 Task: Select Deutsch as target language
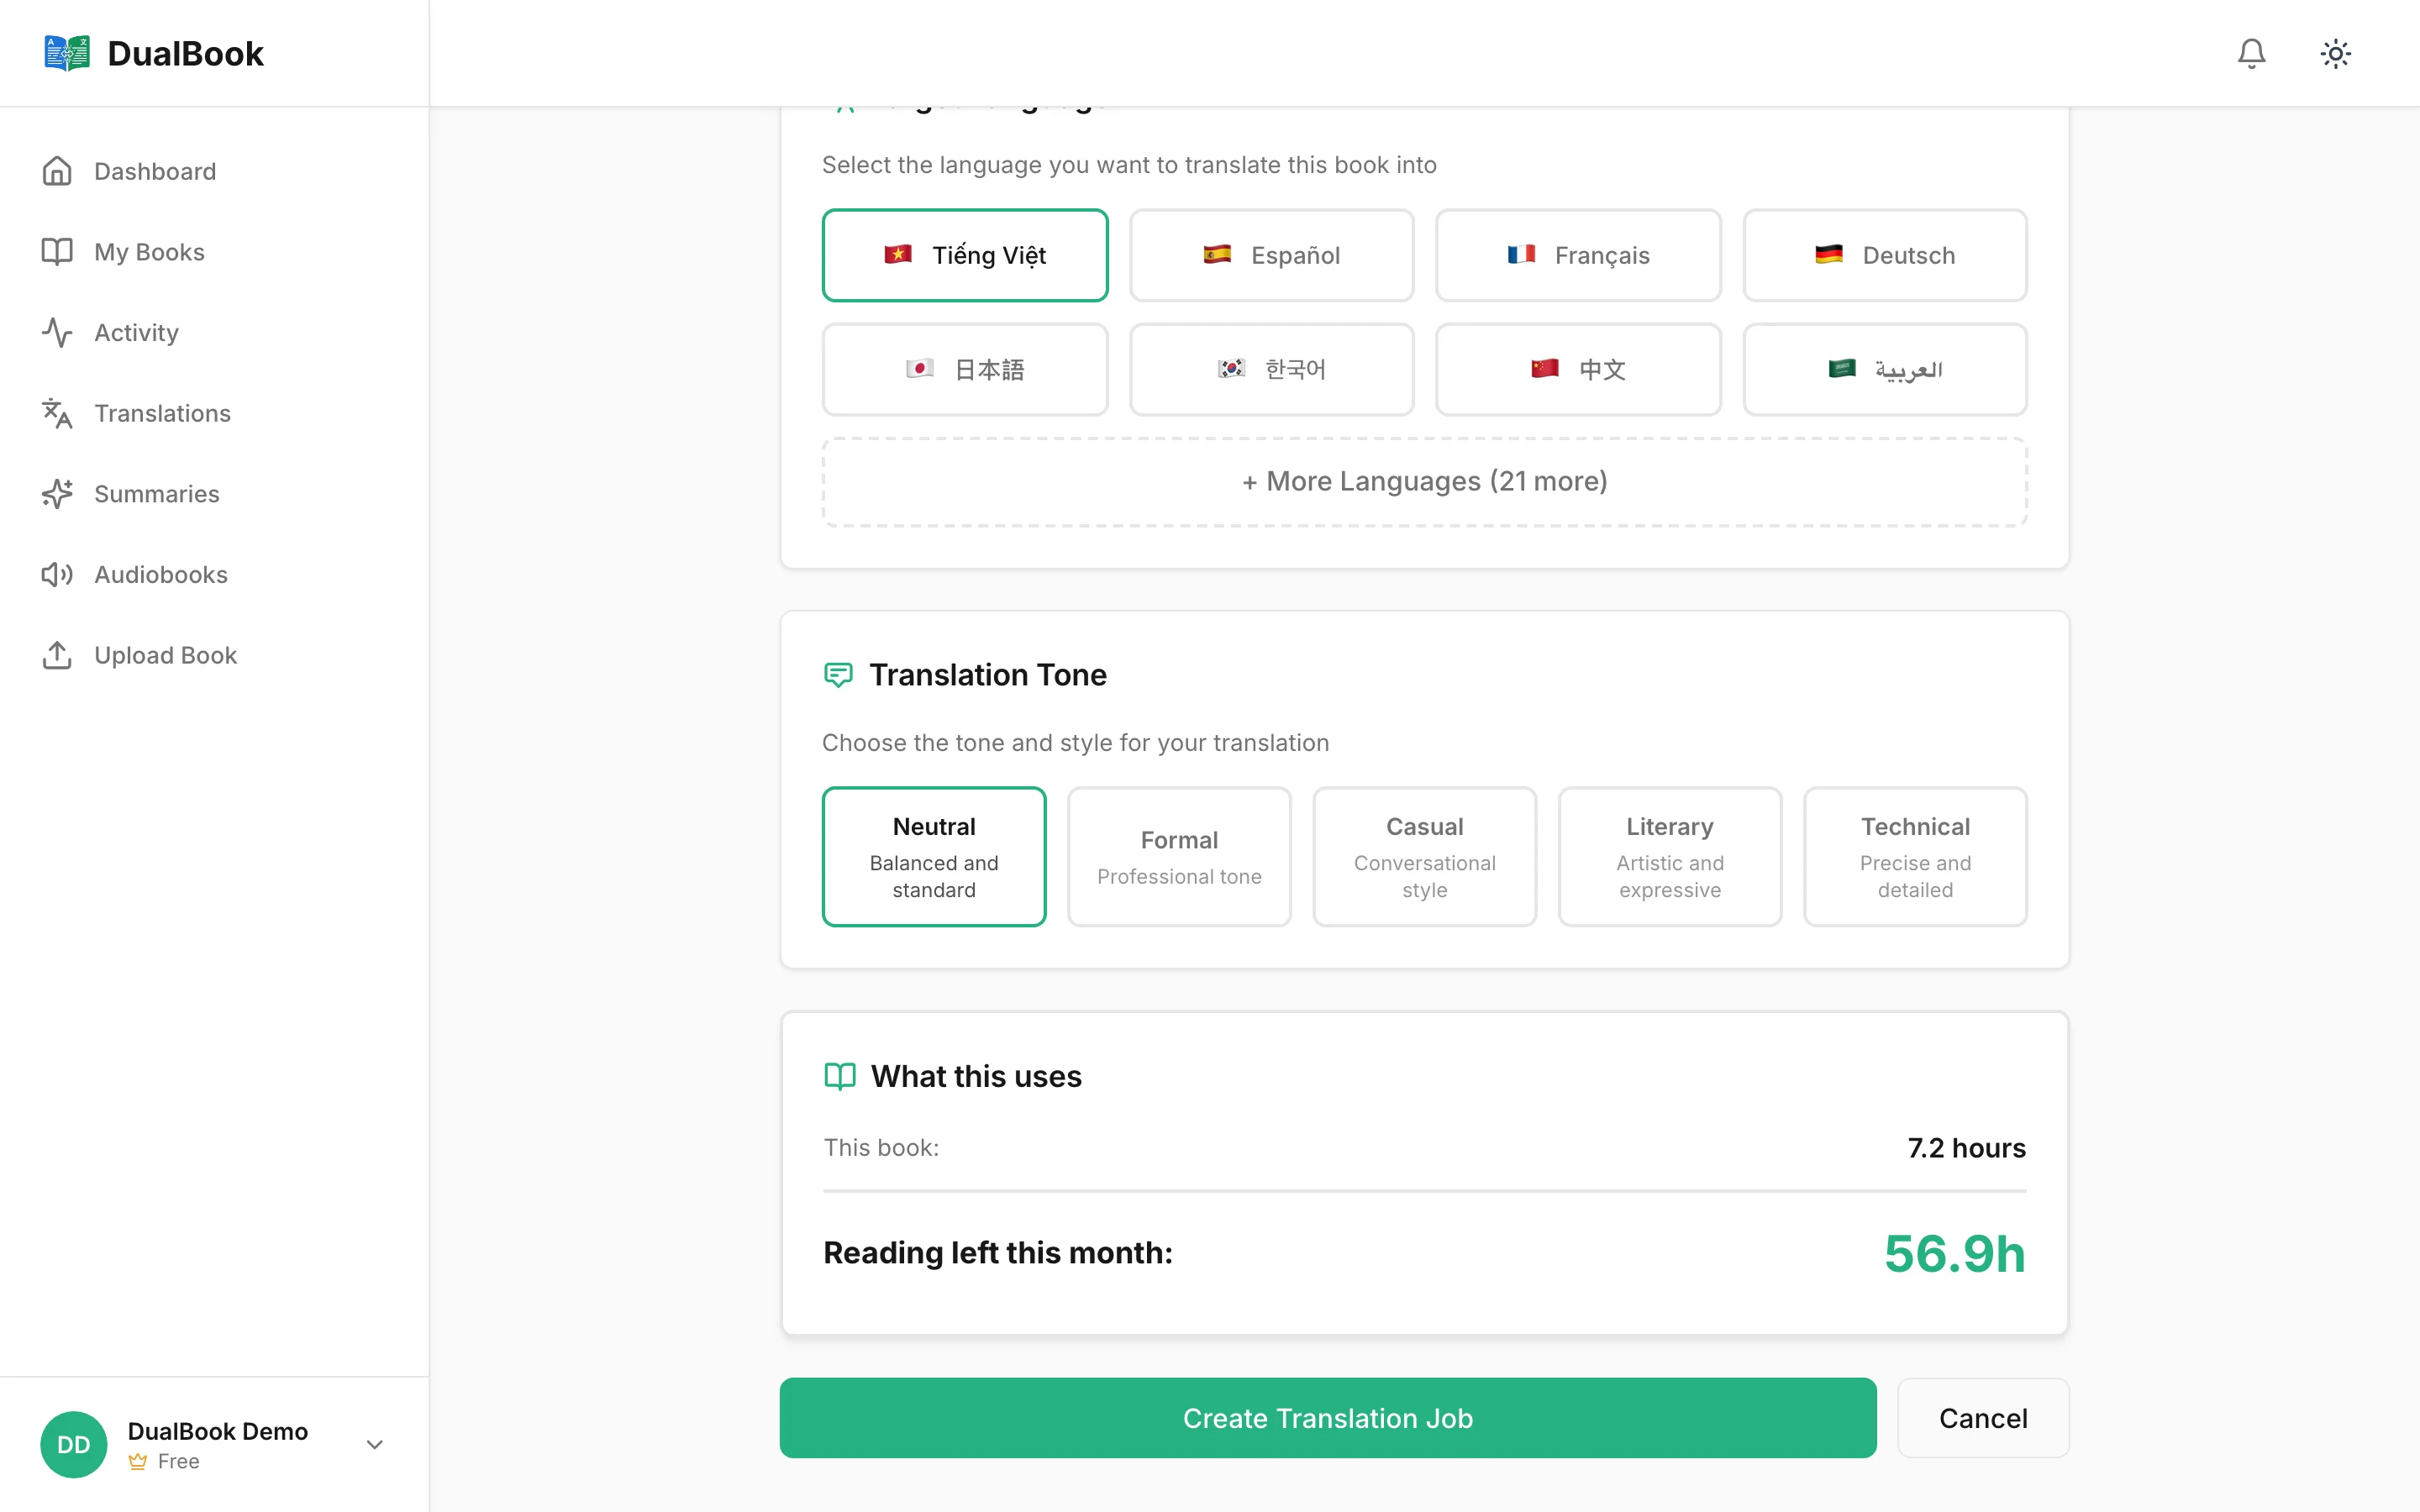[x=1885, y=255]
